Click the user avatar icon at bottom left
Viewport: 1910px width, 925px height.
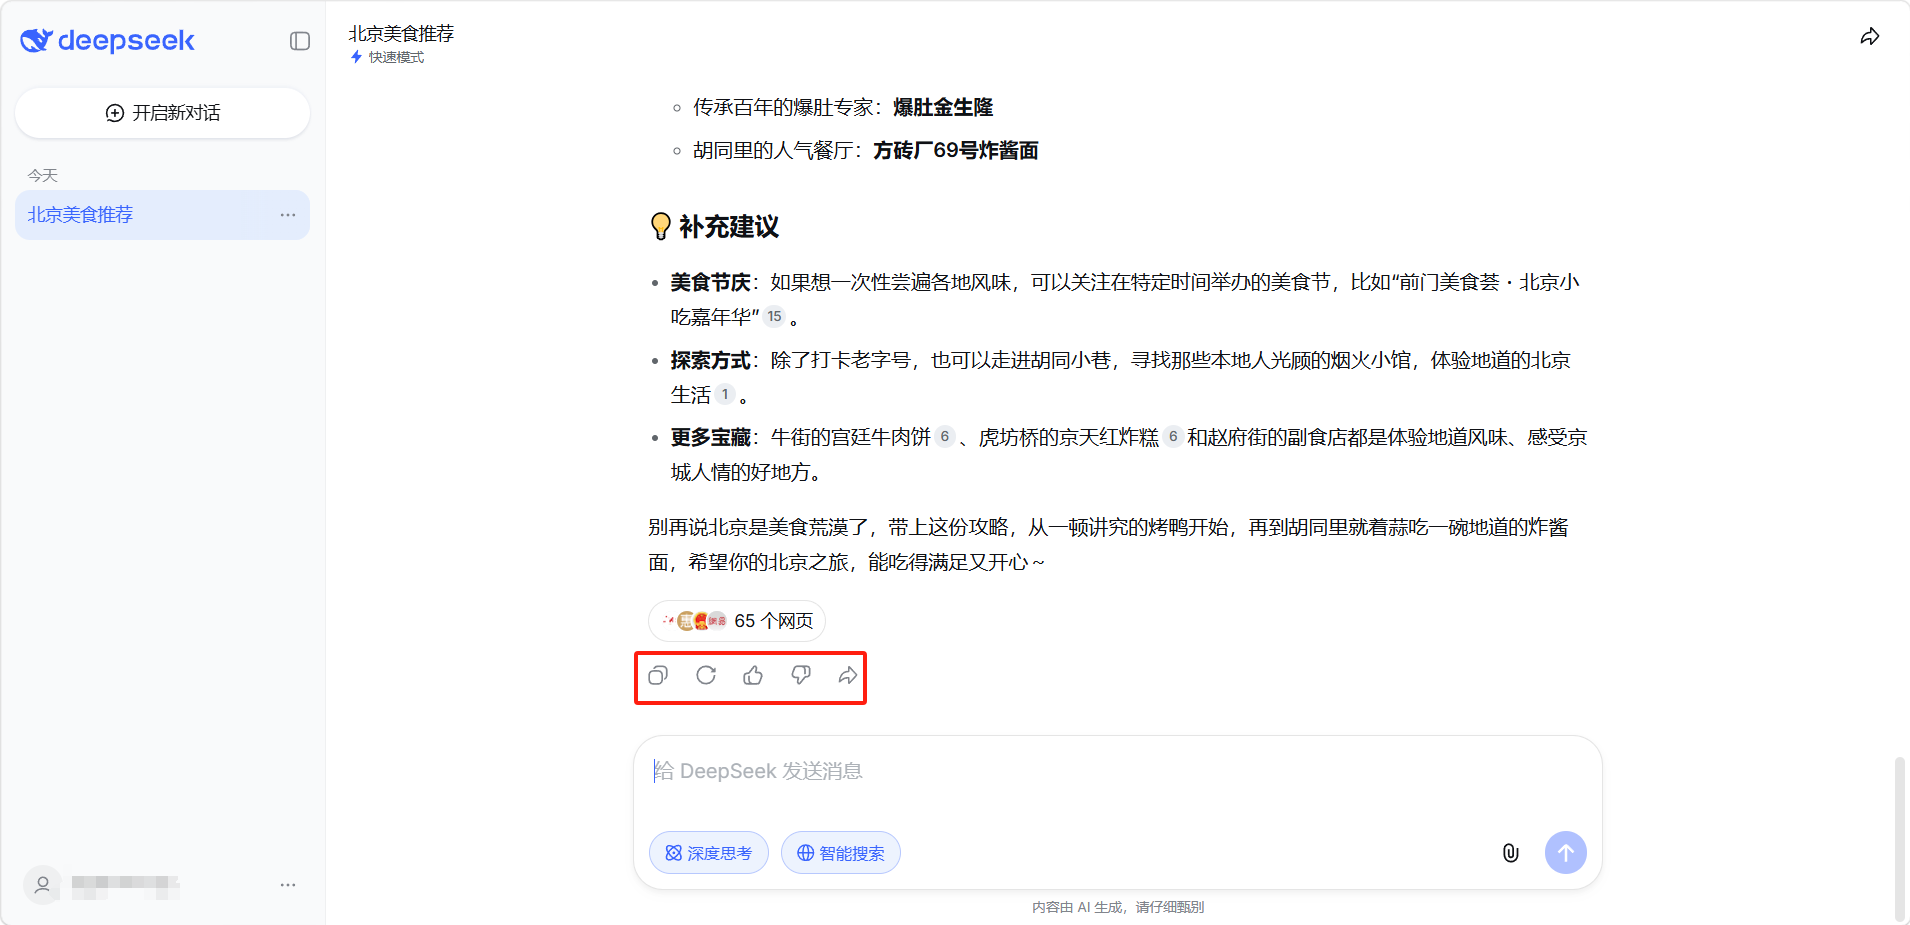click(43, 885)
